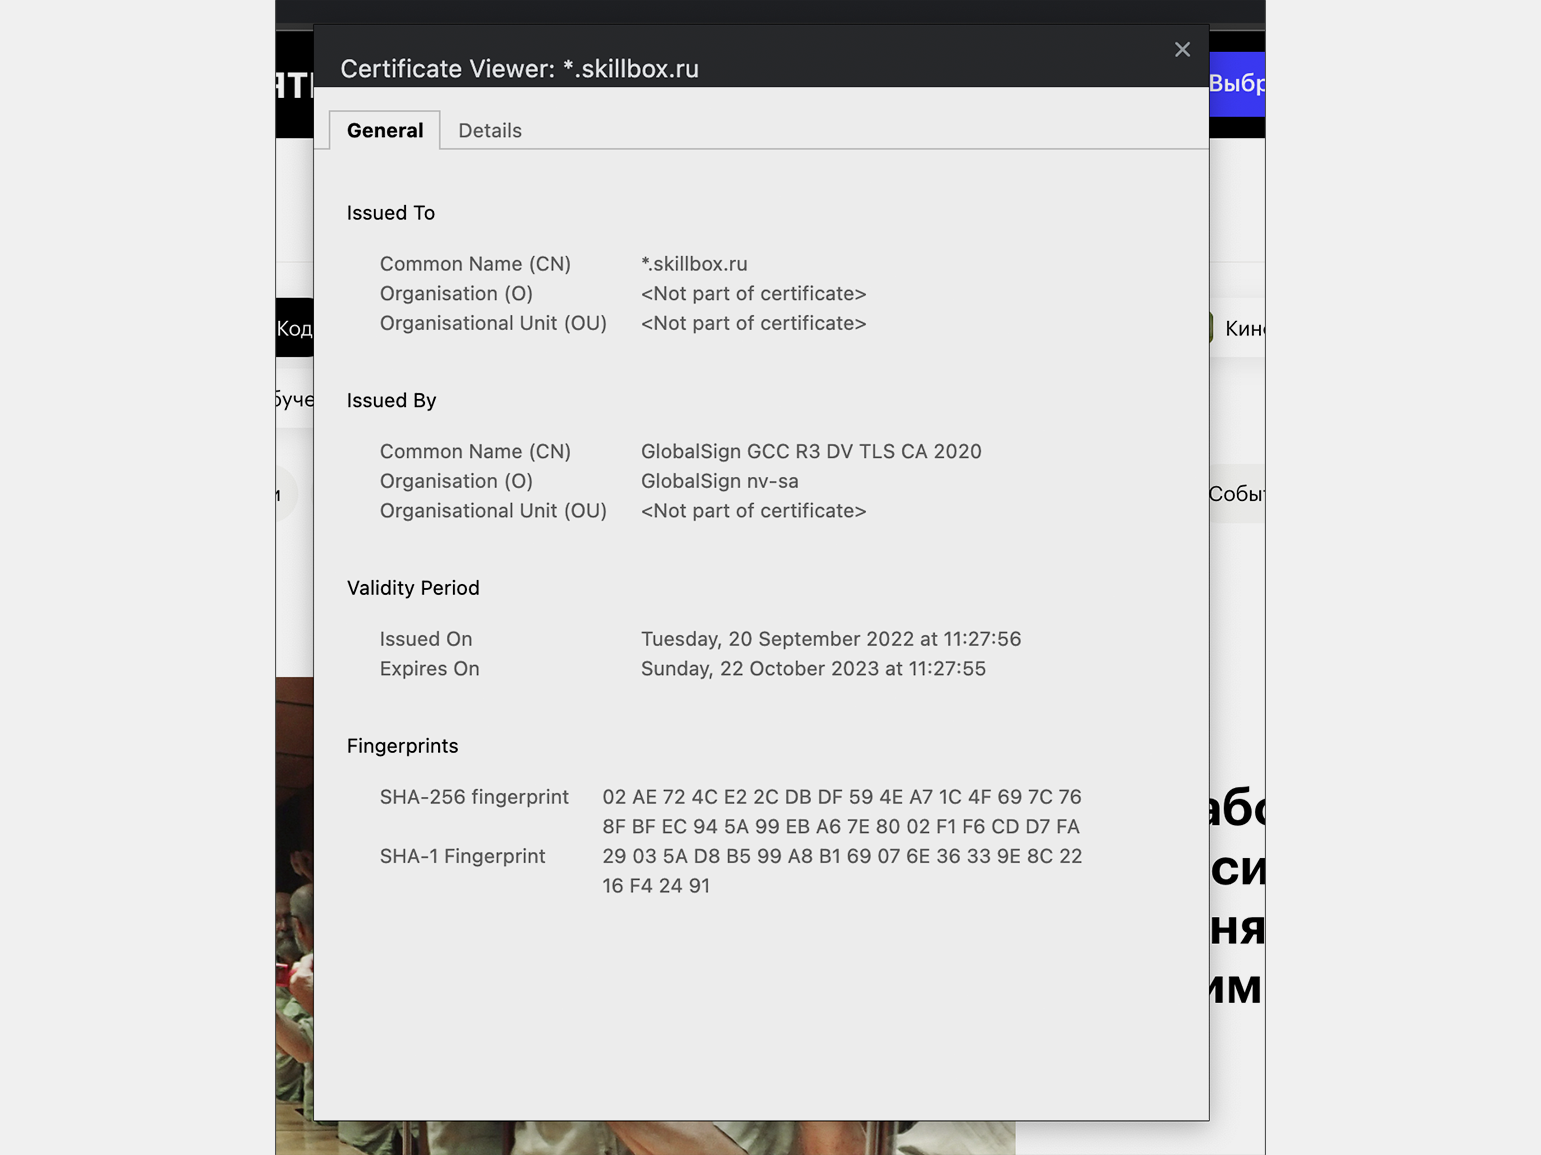This screenshot has width=1541, height=1155.
Task: Click the Certificate Viewer title text
Action: (519, 69)
